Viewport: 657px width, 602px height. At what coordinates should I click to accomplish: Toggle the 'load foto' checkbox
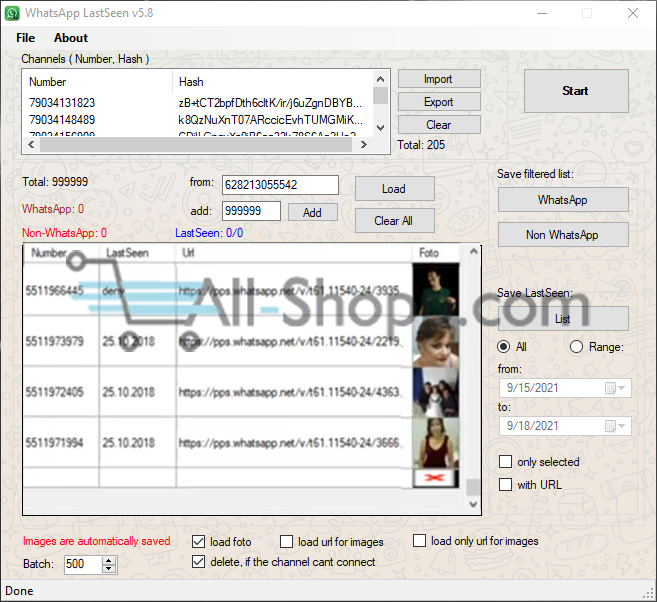(x=198, y=542)
